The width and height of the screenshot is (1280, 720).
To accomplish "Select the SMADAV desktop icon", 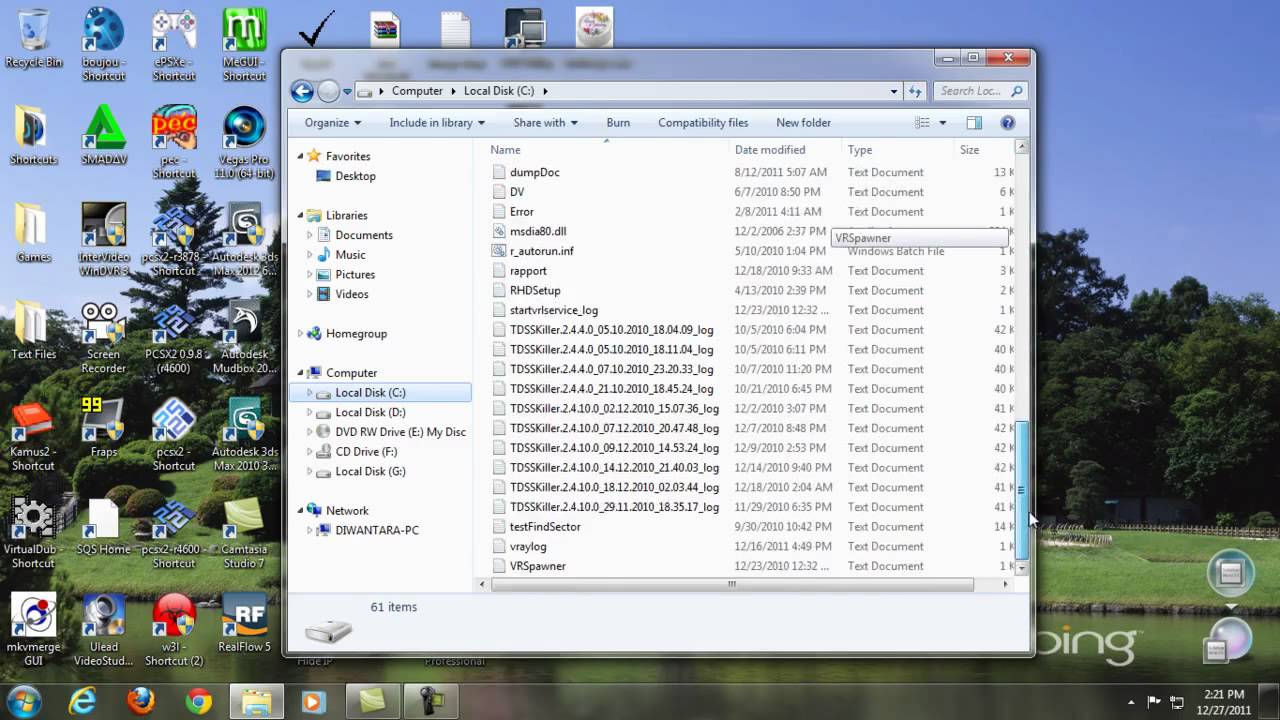I will pyautogui.click(x=104, y=135).
